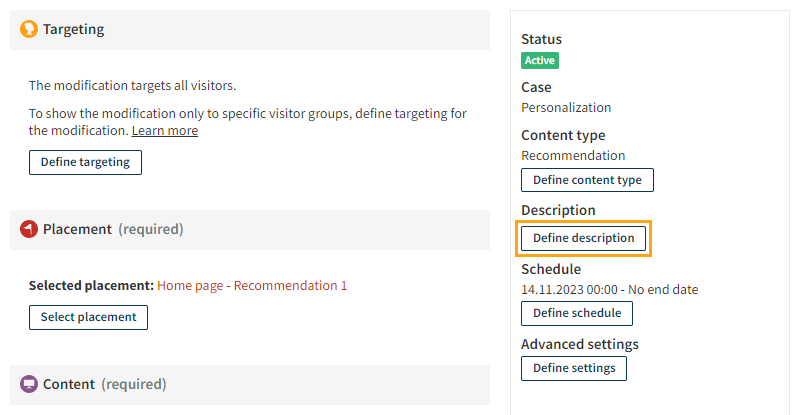Click the highlighted Define description button

(x=583, y=238)
